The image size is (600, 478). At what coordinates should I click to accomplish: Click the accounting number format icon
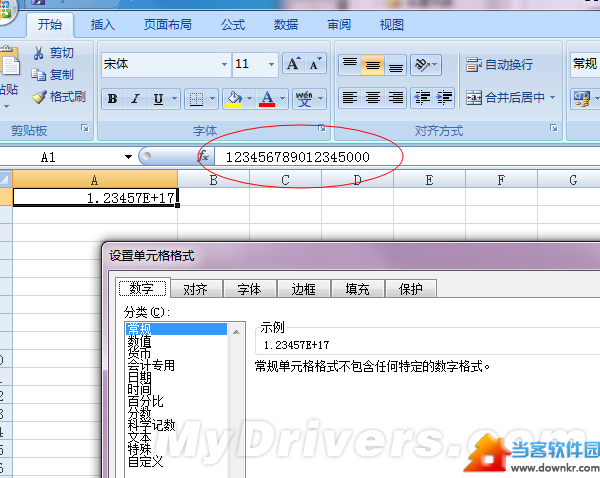click(x=582, y=98)
